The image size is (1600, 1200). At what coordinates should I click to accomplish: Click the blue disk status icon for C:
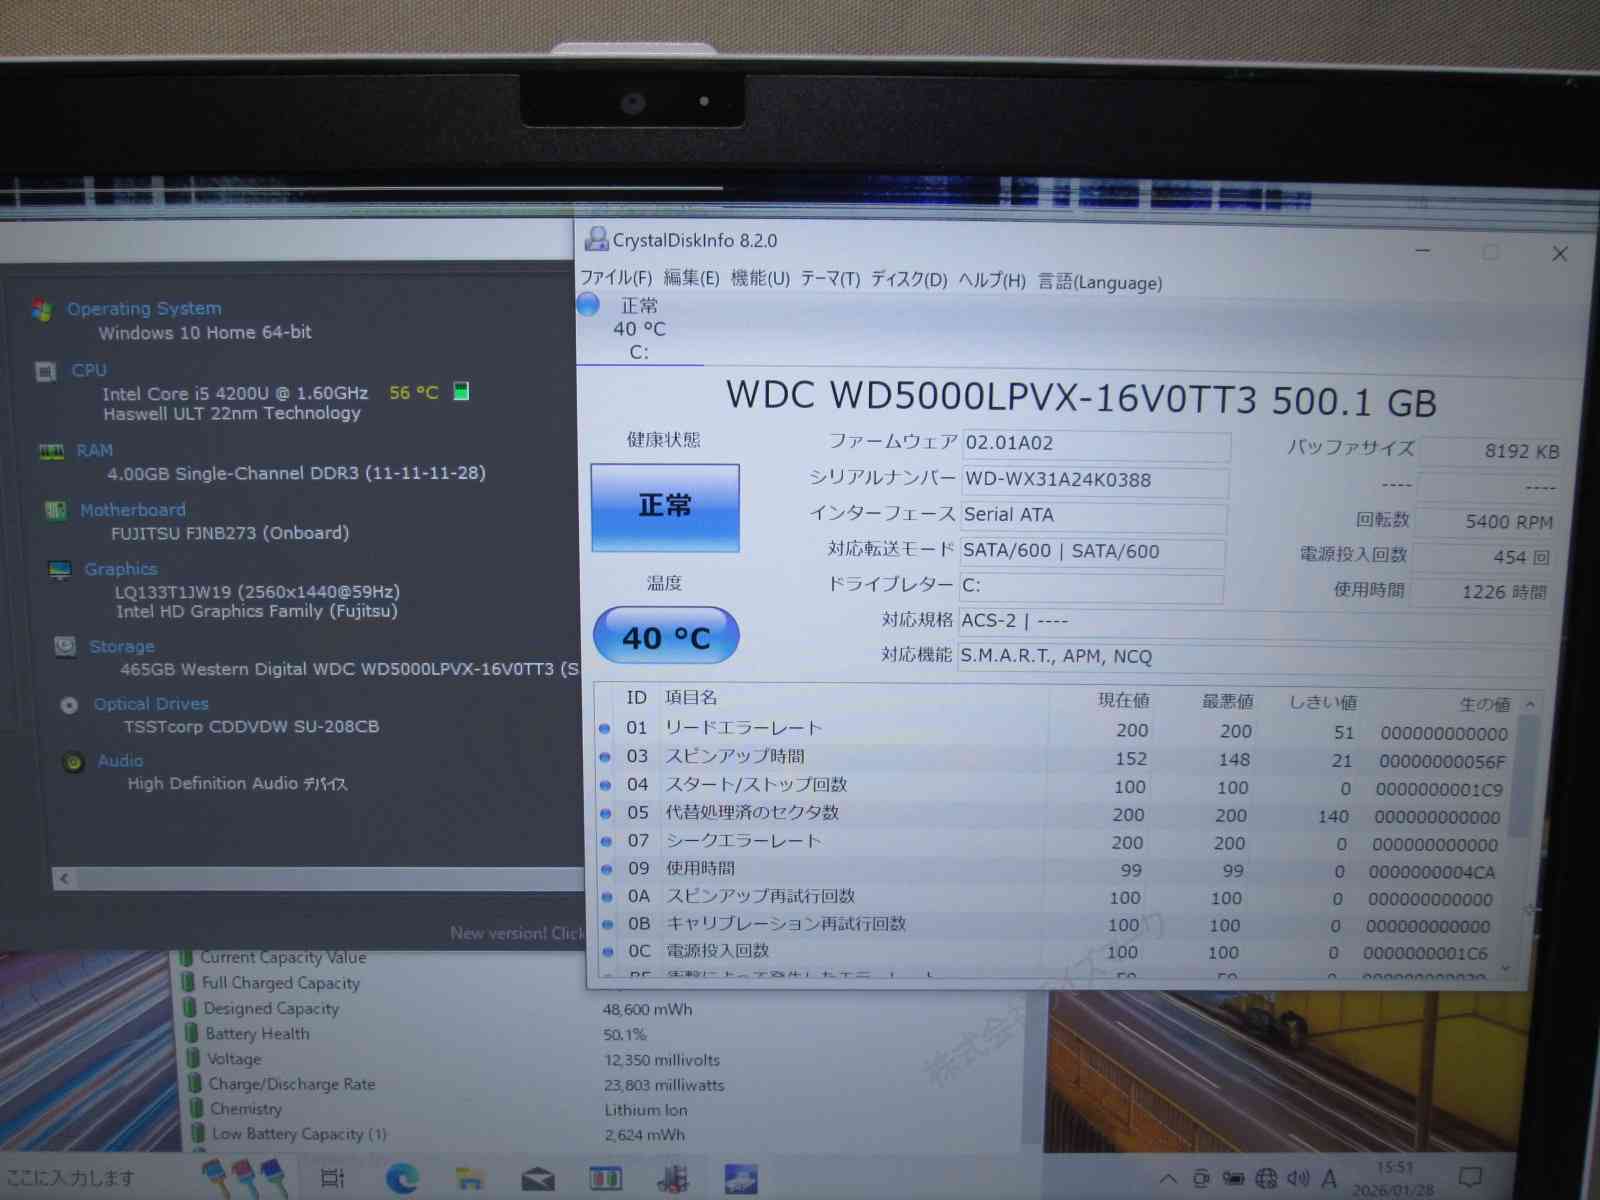point(588,304)
